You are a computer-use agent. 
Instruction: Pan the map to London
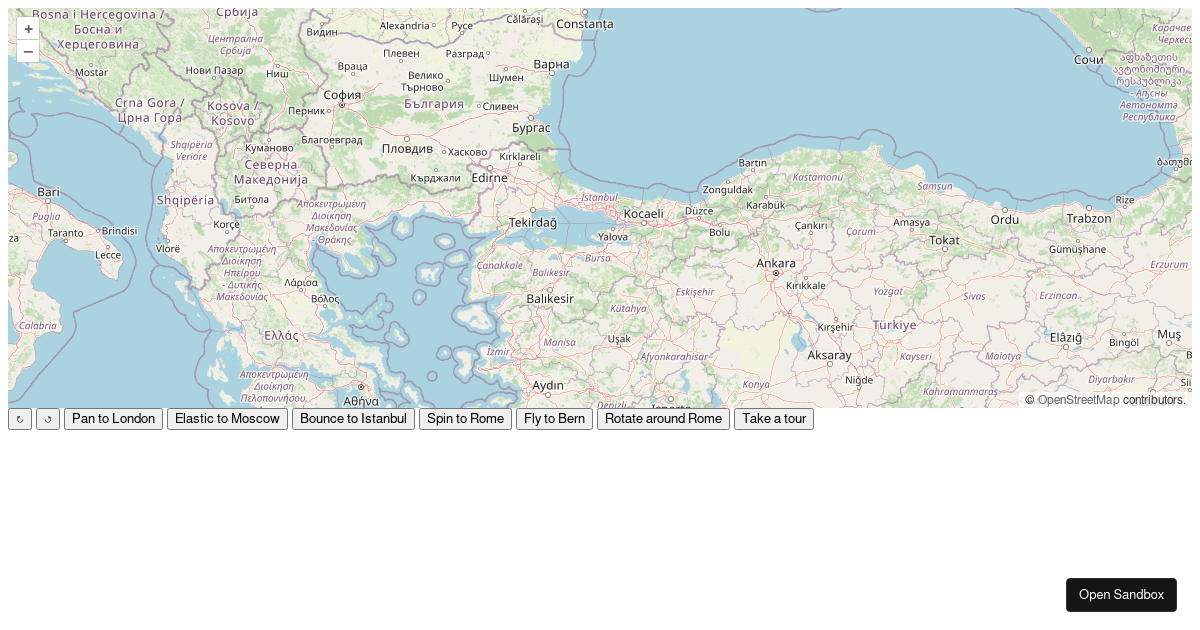coord(113,419)
